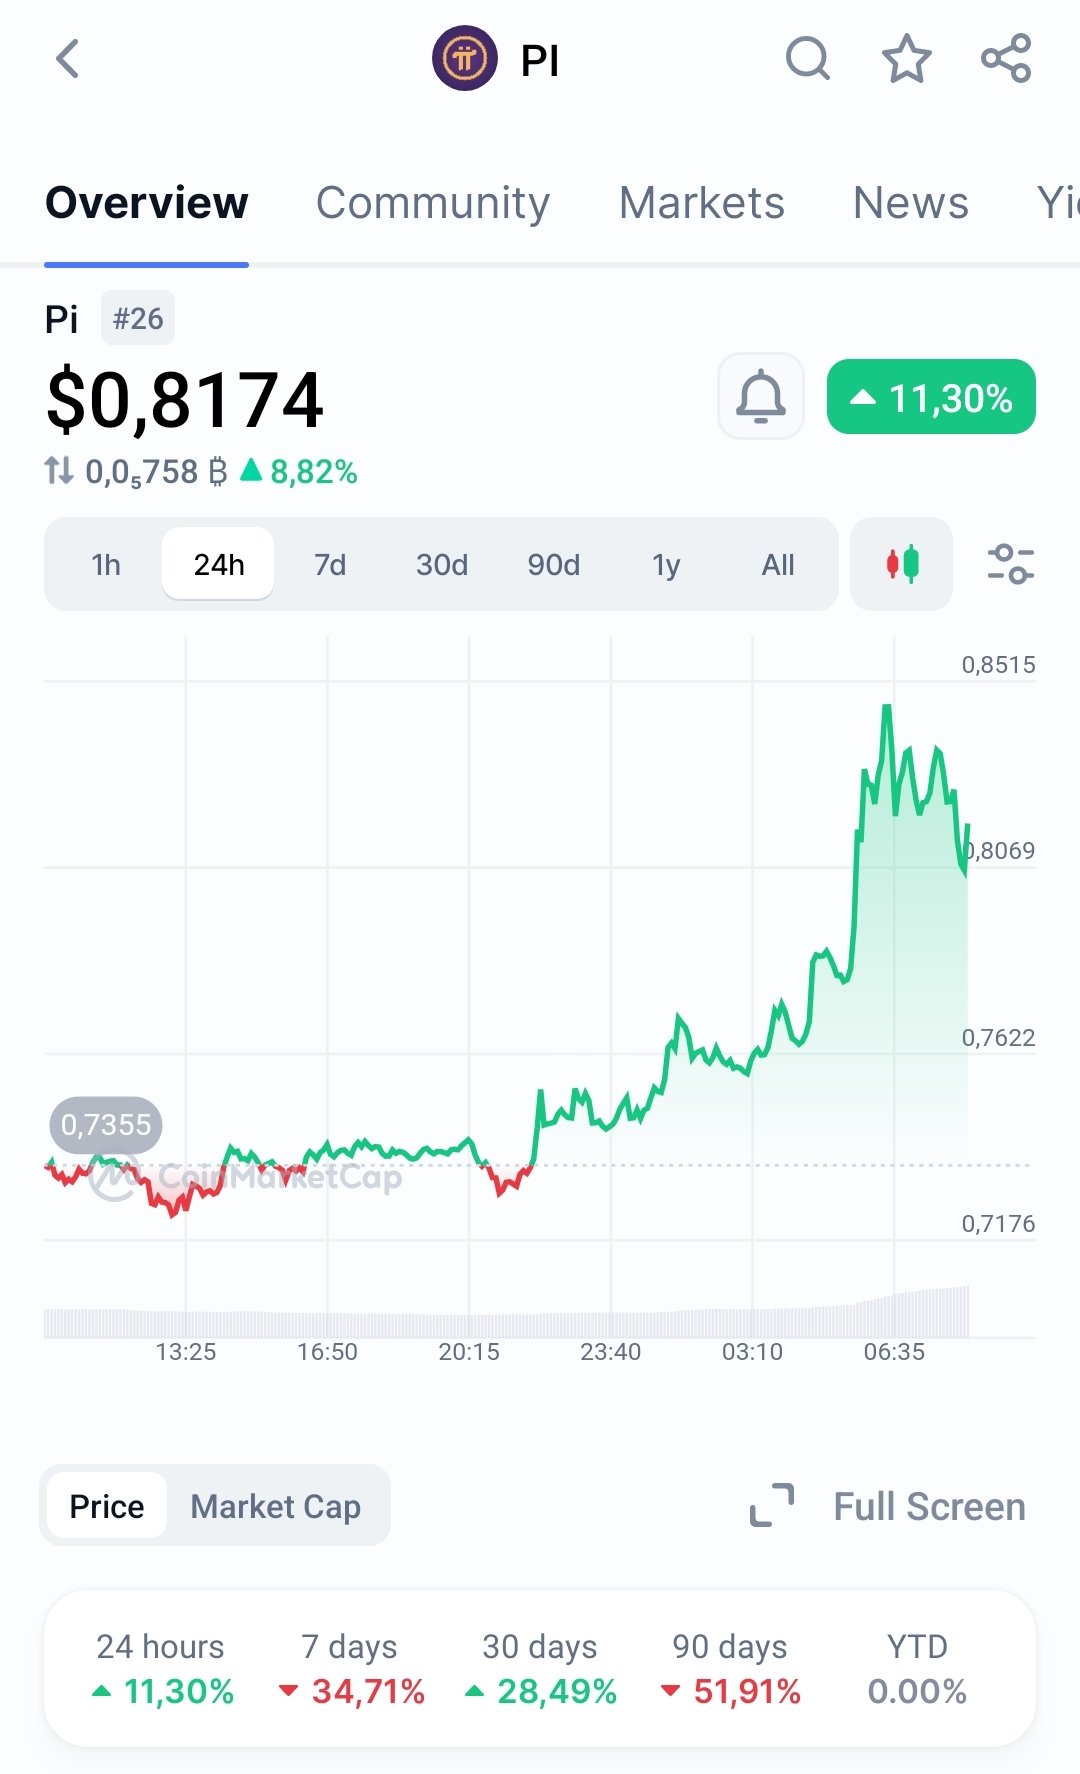Screen dimensions: 1080x1774
Task: Select the 7d time range
Action: 330,565
